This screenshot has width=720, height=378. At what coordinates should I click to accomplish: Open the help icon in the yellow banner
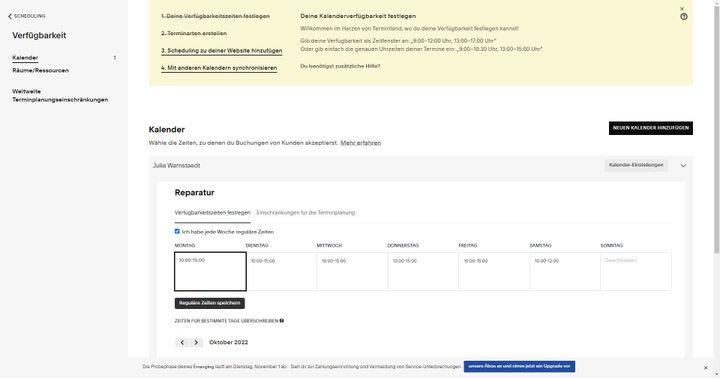click(x=684, y=17)
